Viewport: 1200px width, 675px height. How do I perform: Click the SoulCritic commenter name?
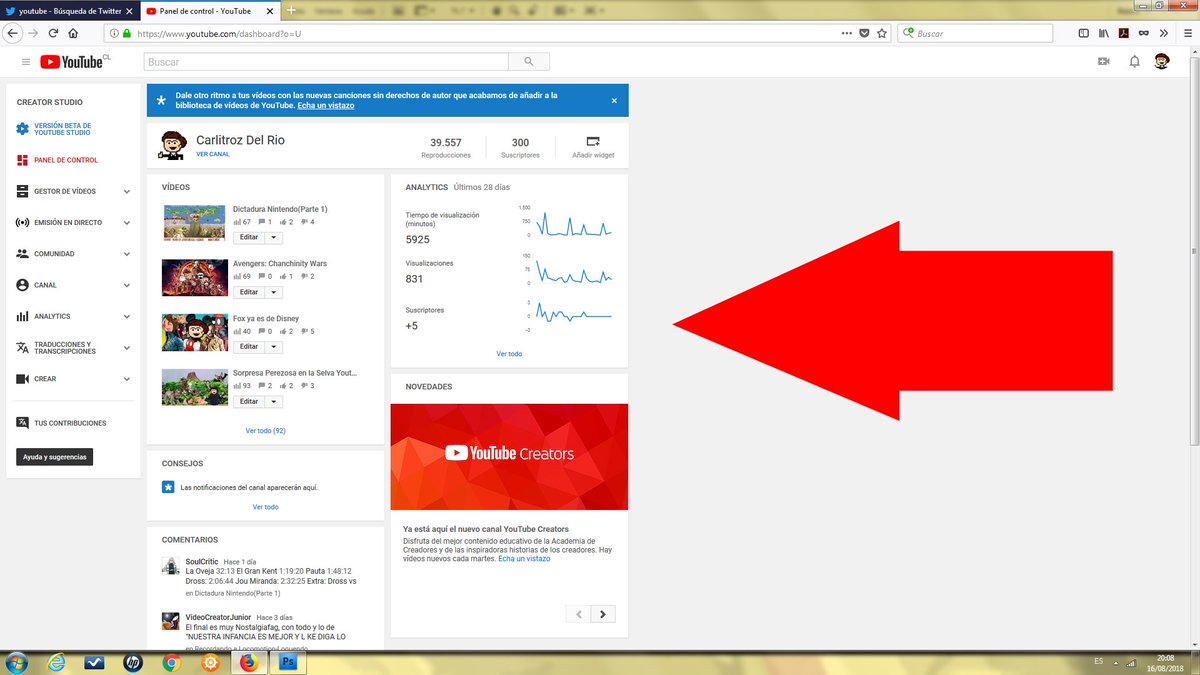(201, 562)
